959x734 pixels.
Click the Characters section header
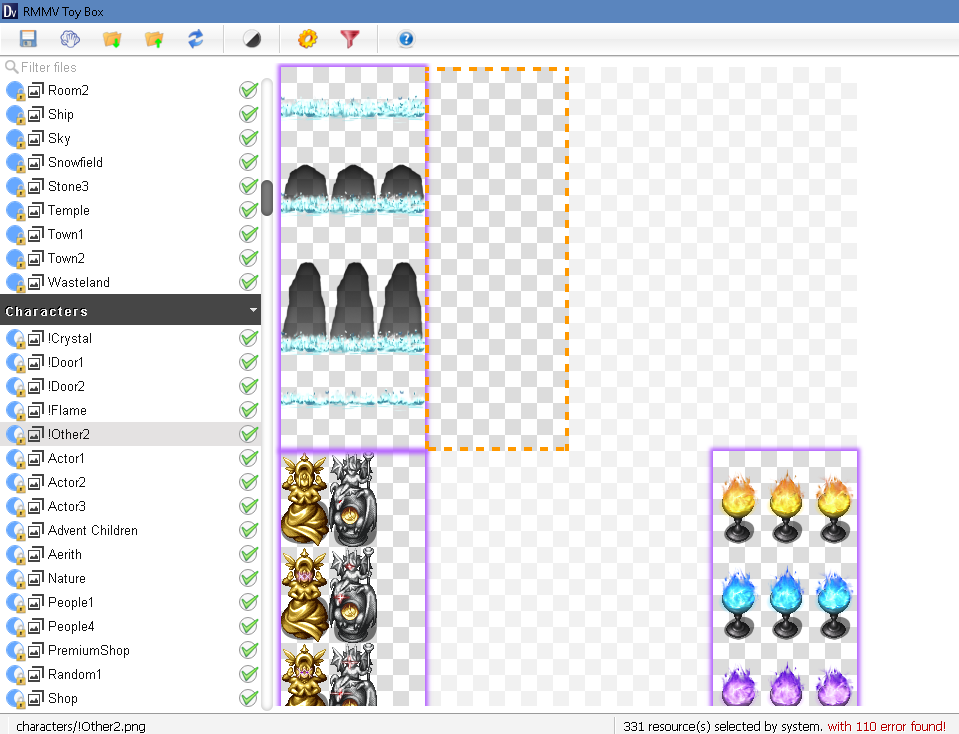[130, 310]
